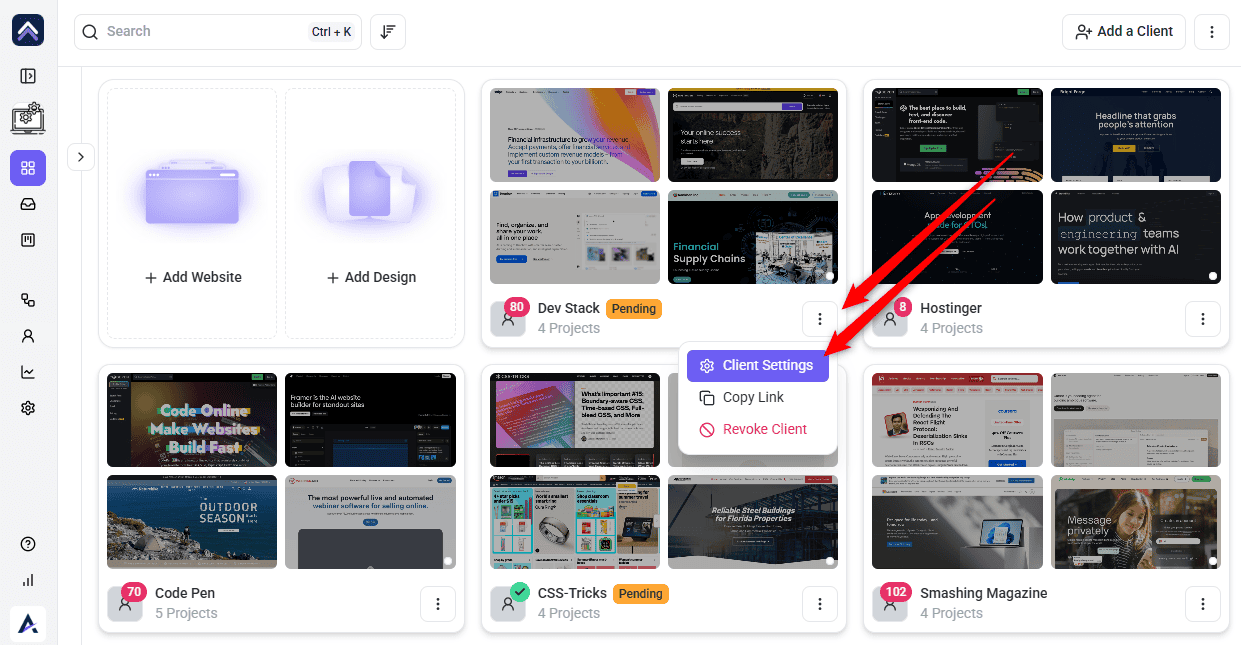Click '5 Projects' under Code Pen
Image resolution: width=1241 pixels, height=645 pixels.
coord(186,613)
